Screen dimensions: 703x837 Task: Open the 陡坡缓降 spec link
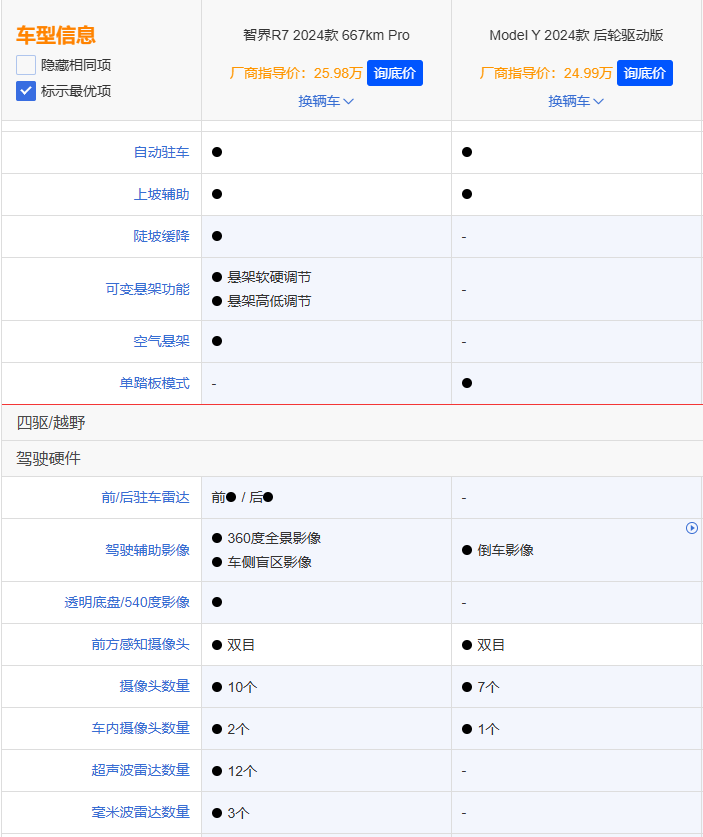click(x=161, y=236)
